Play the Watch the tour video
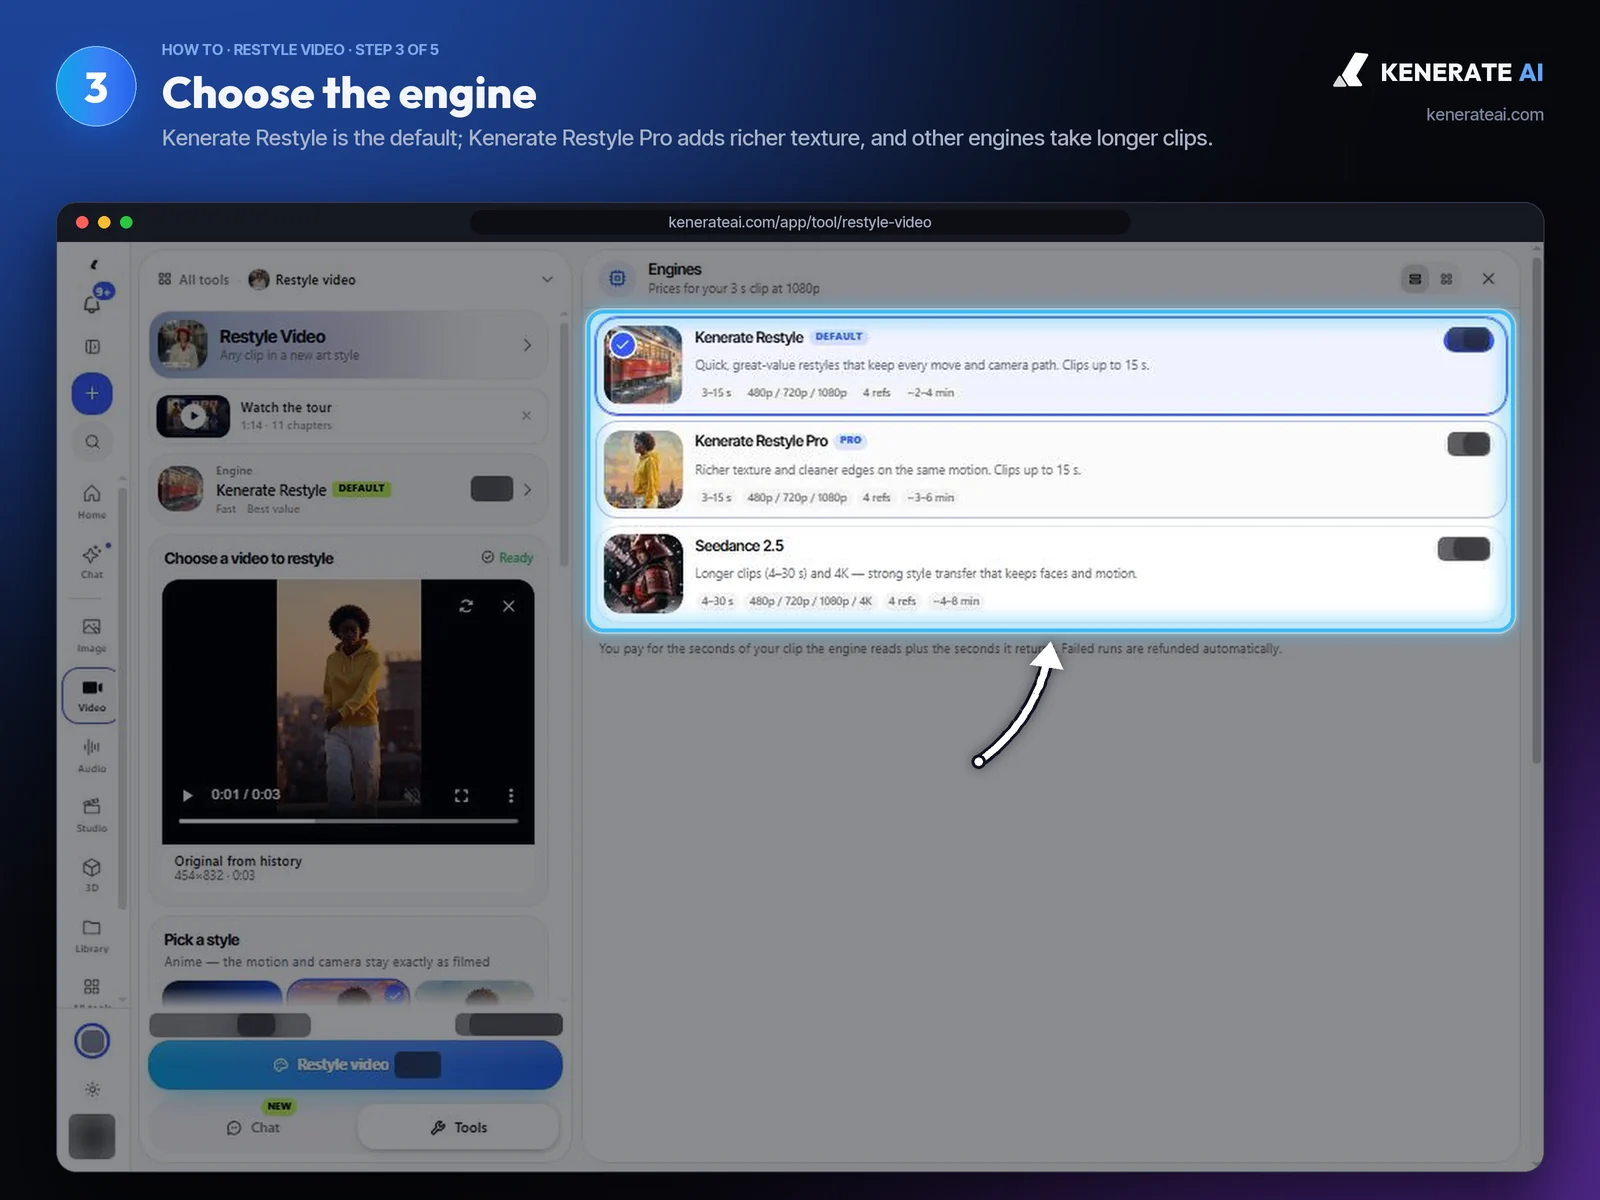 point(193,416)
